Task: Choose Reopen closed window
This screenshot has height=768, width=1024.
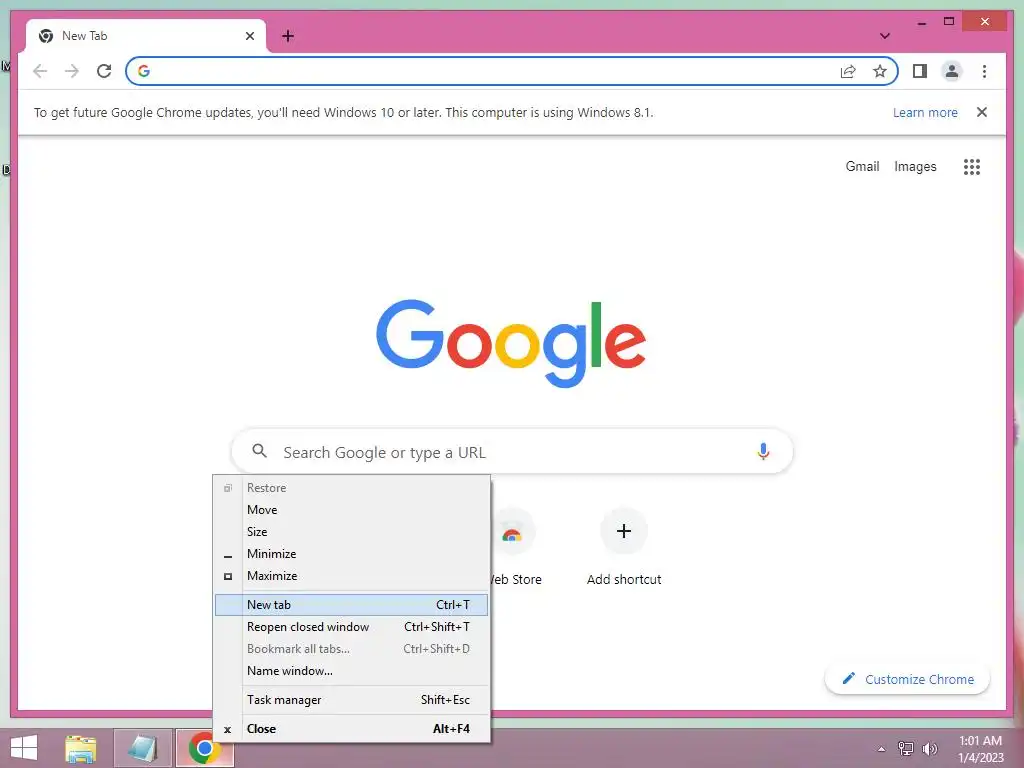Action: [x=351, y=627]
